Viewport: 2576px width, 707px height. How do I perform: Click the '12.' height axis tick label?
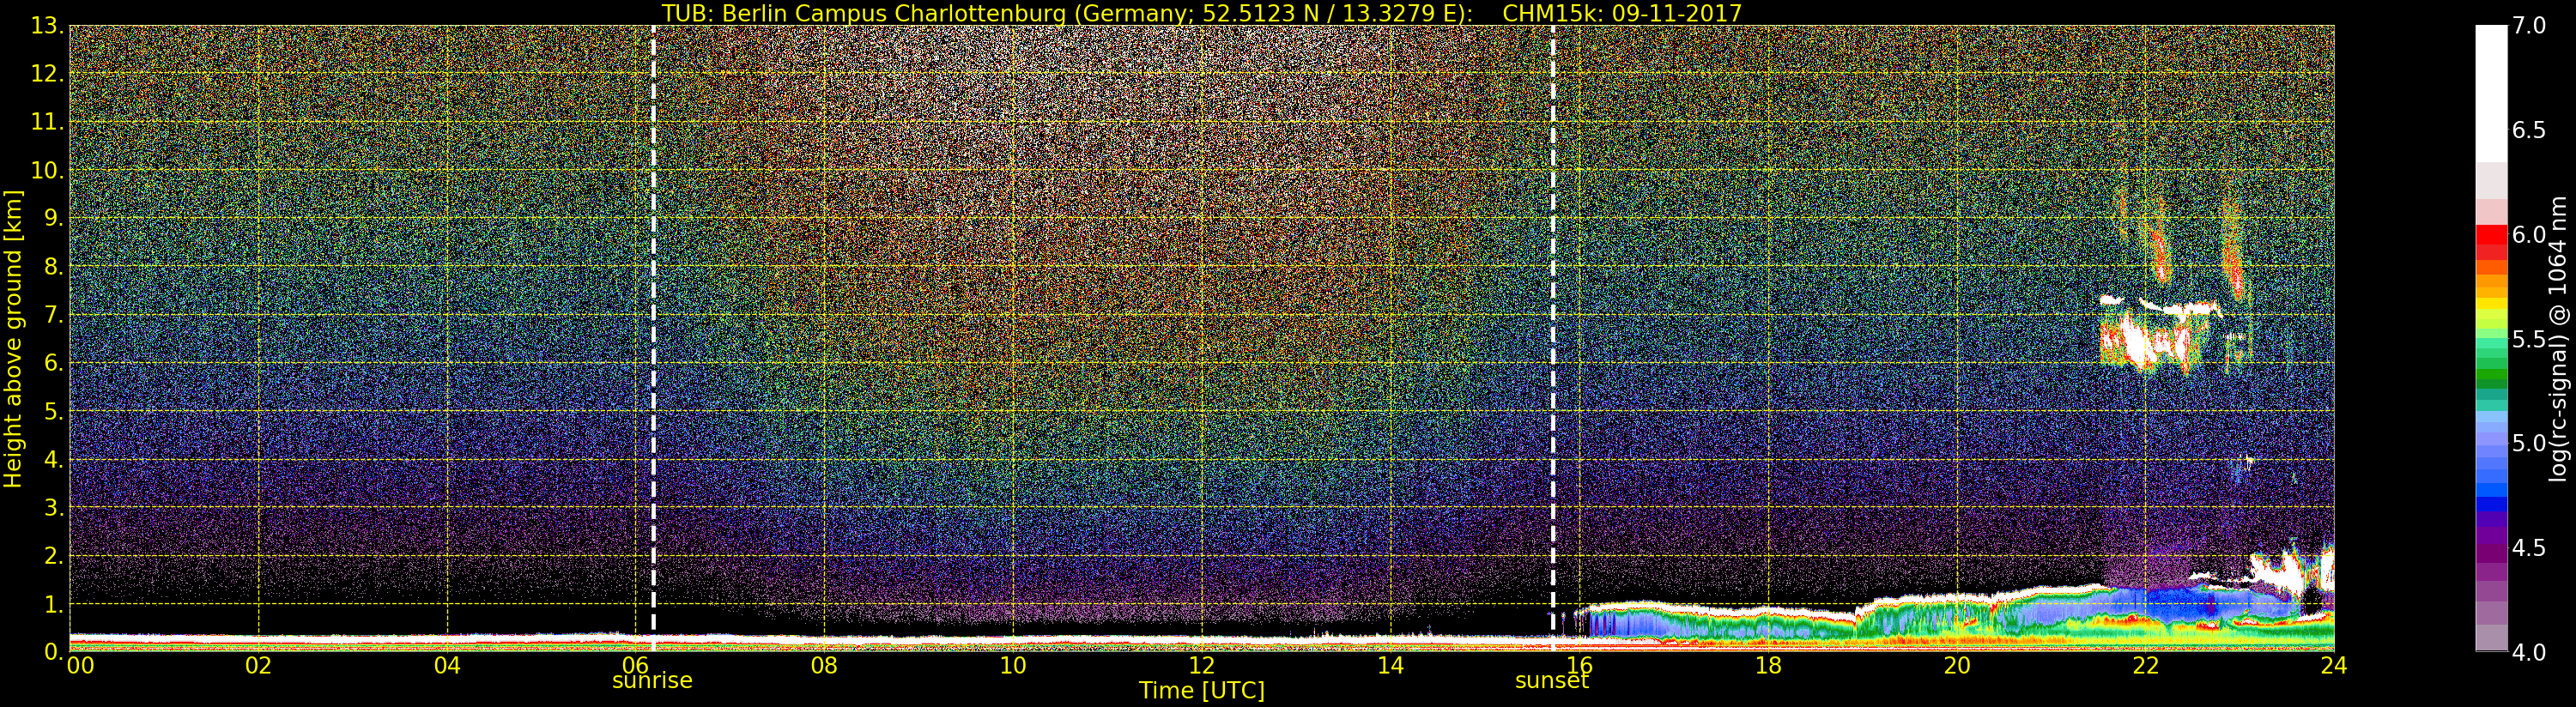(47, 74)
